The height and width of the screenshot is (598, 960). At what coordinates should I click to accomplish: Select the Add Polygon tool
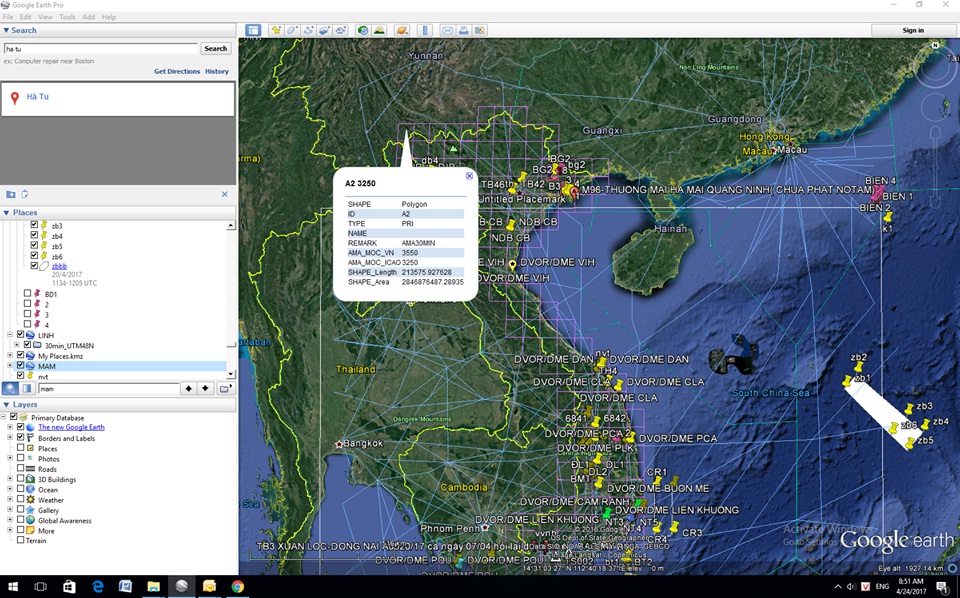(x=292, y=30)
